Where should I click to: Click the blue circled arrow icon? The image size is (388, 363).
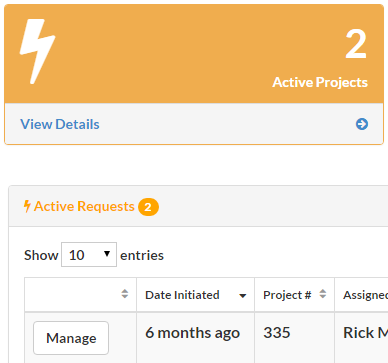tap(362, 124)
